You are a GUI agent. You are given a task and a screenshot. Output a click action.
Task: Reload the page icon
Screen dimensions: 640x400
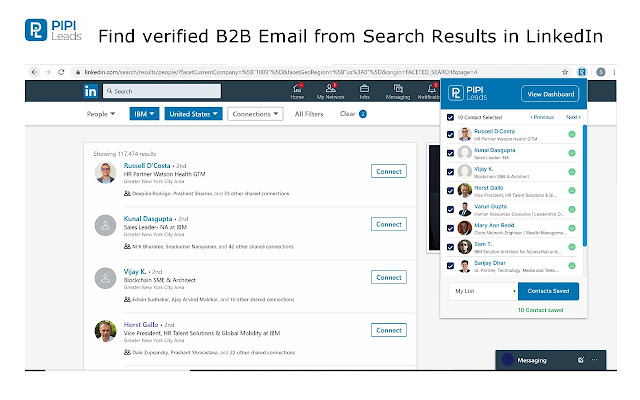[61, 72]
